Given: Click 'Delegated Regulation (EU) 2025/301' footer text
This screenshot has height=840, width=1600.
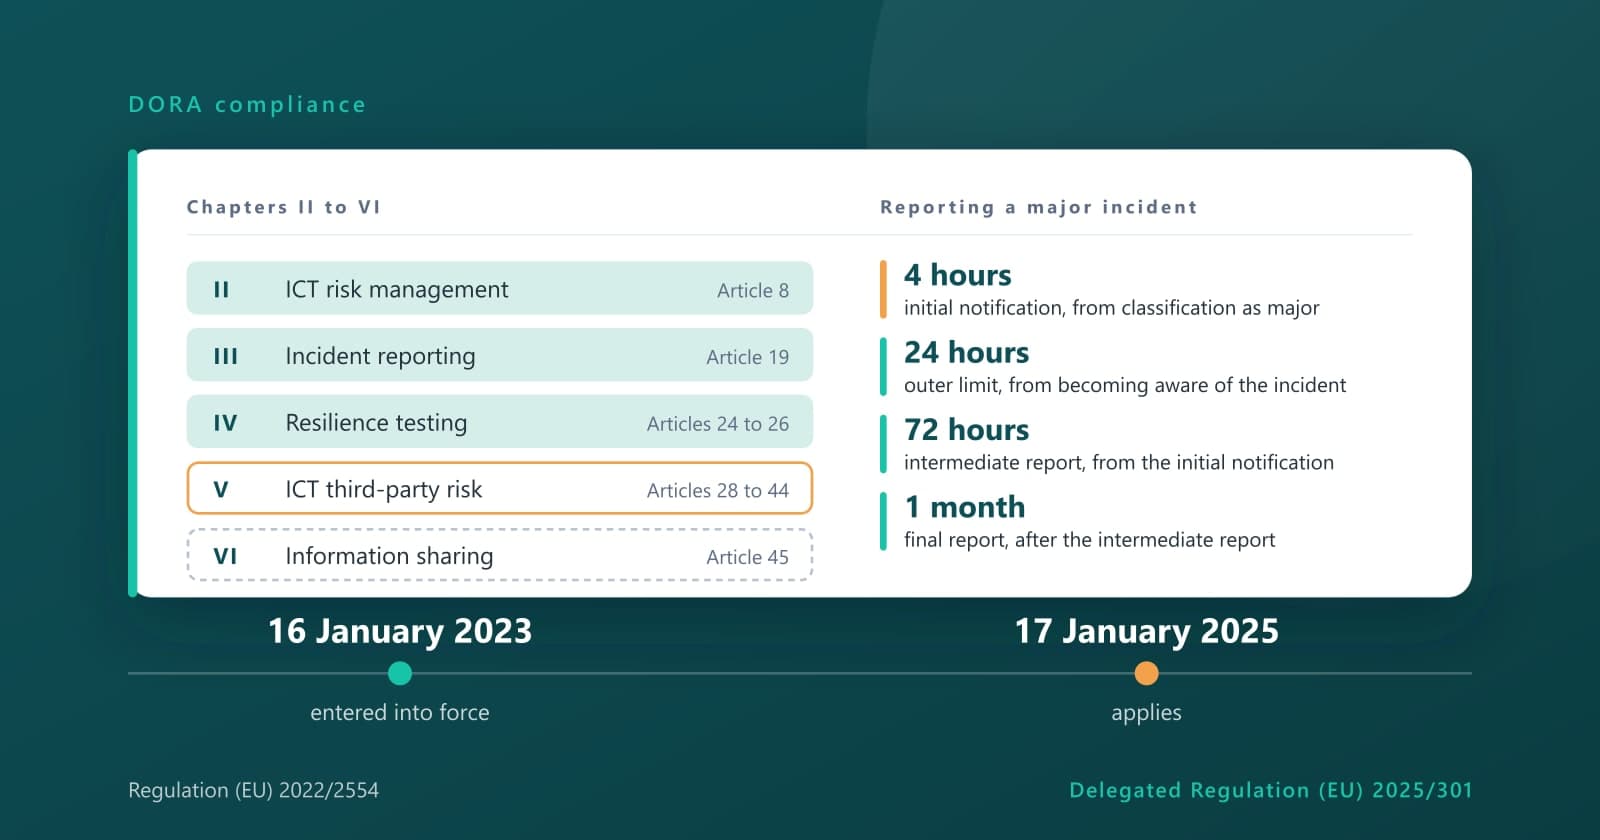Looking at the screenshot, I should click(1271, 790).
